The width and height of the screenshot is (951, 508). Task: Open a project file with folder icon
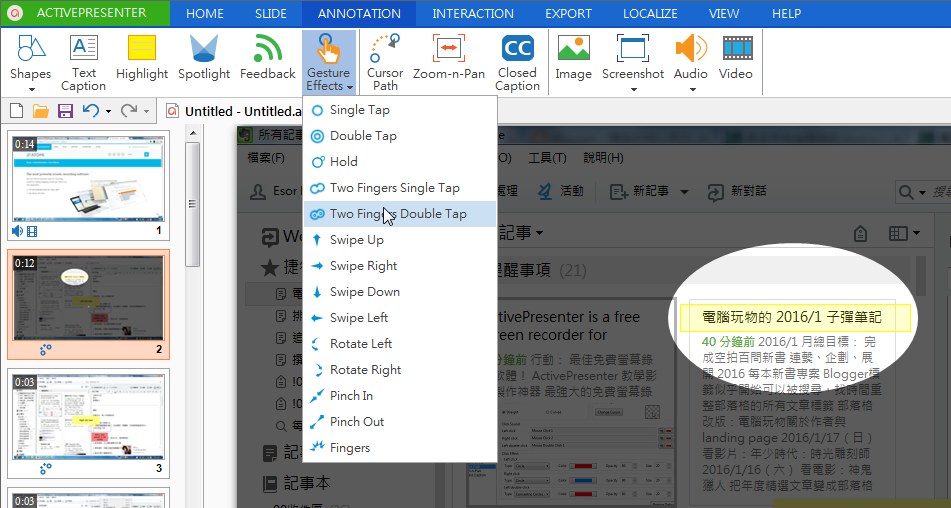coord(41,111)
